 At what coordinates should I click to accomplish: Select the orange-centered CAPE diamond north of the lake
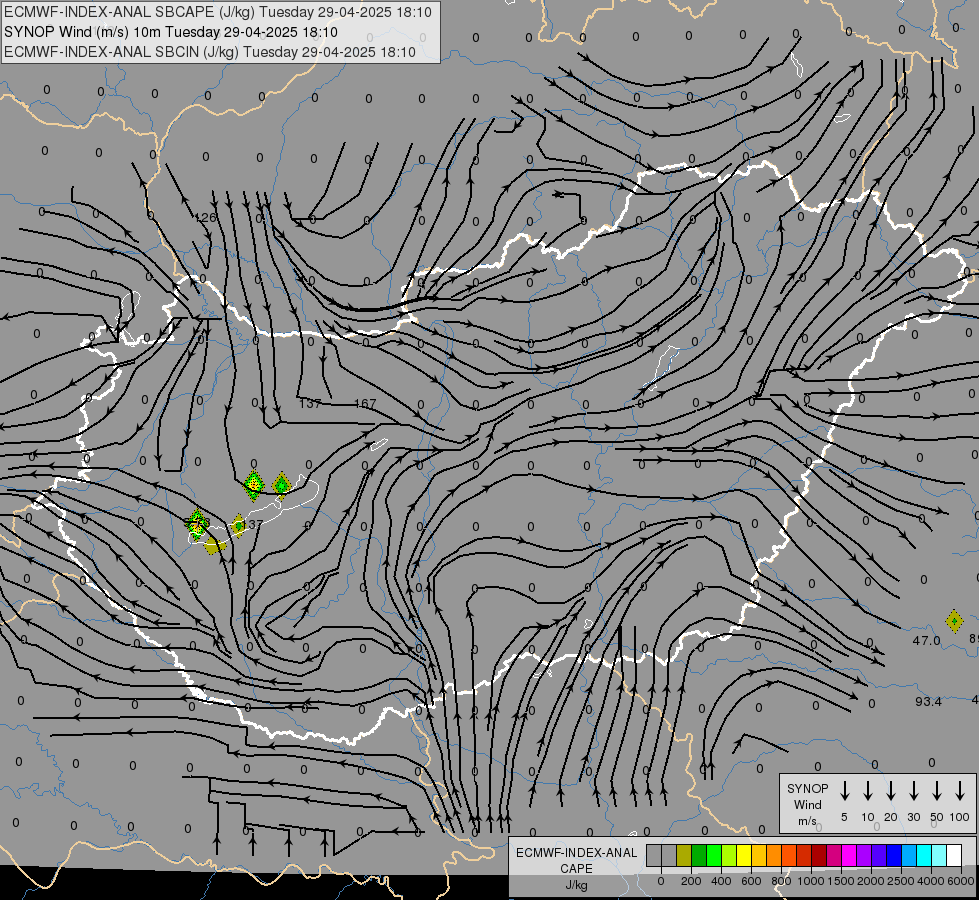(x=253, y=485)
